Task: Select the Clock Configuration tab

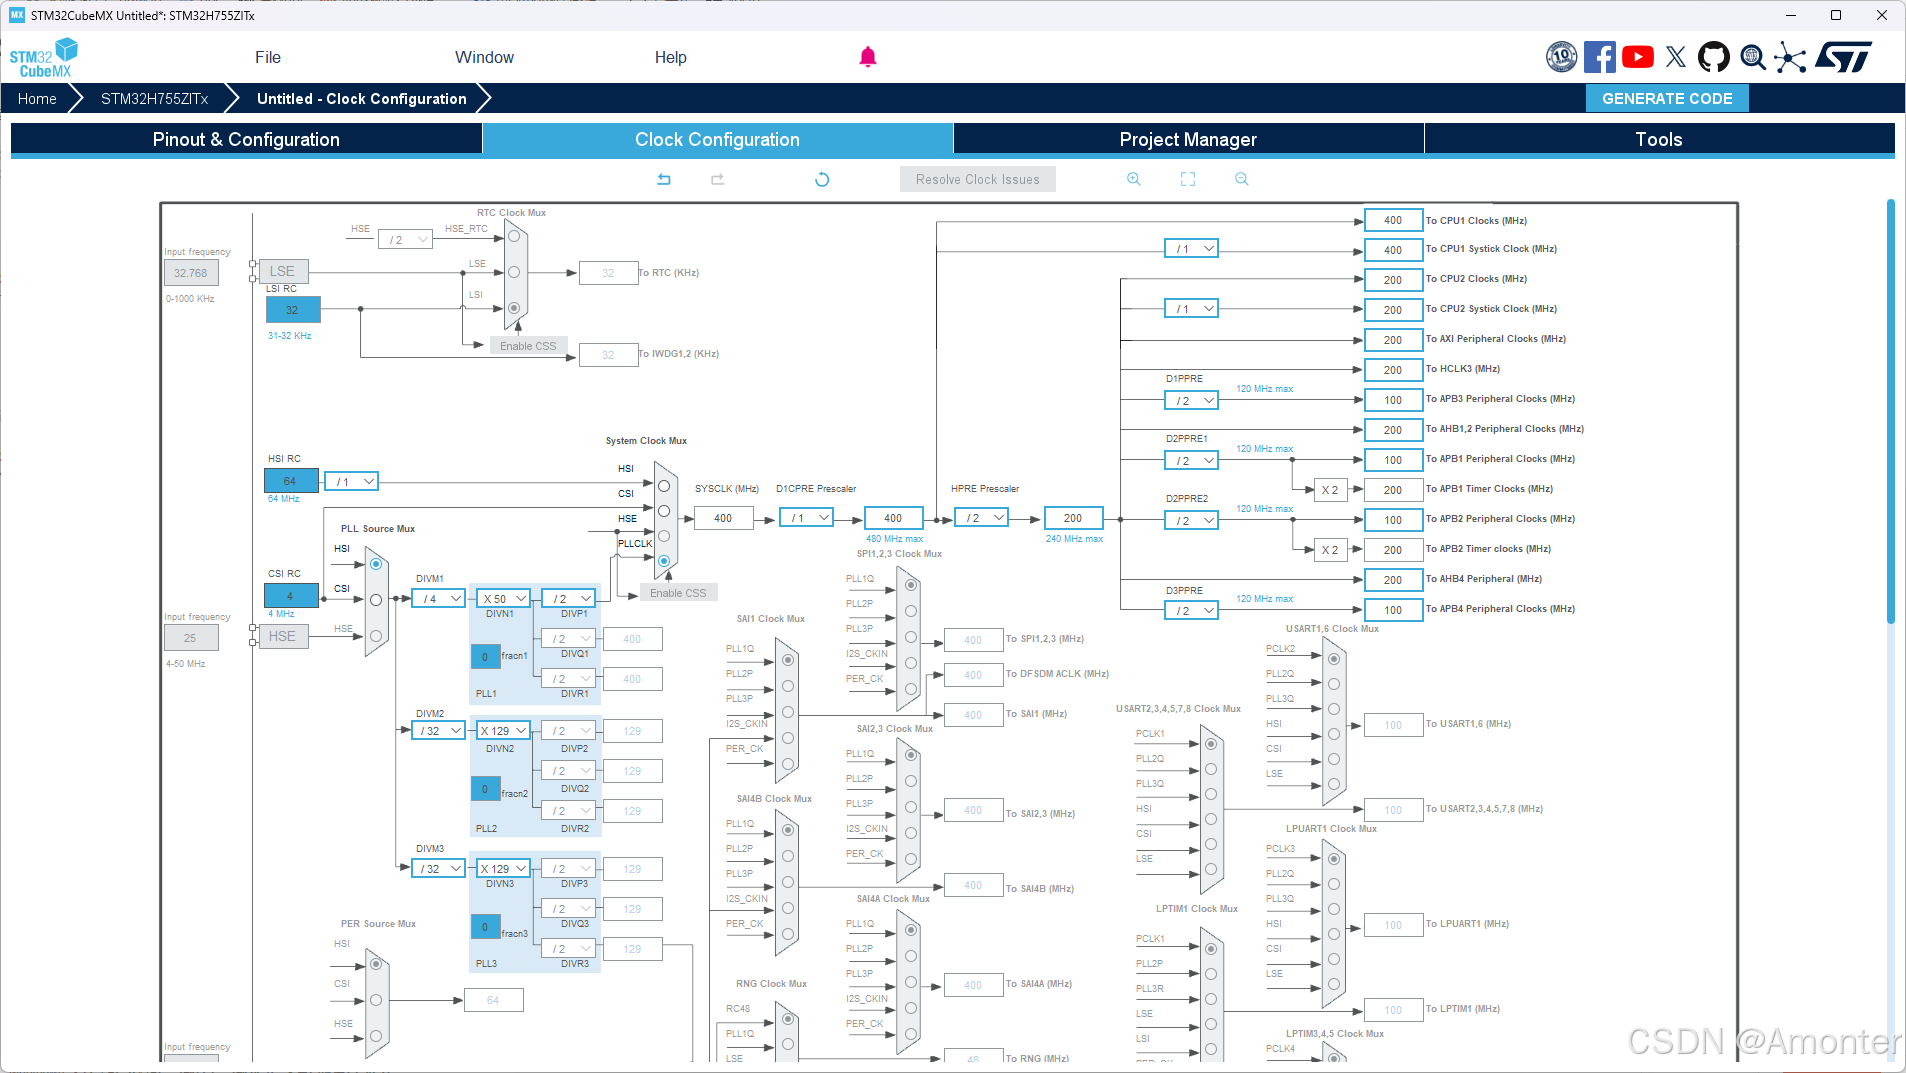Action: point(717,140)
